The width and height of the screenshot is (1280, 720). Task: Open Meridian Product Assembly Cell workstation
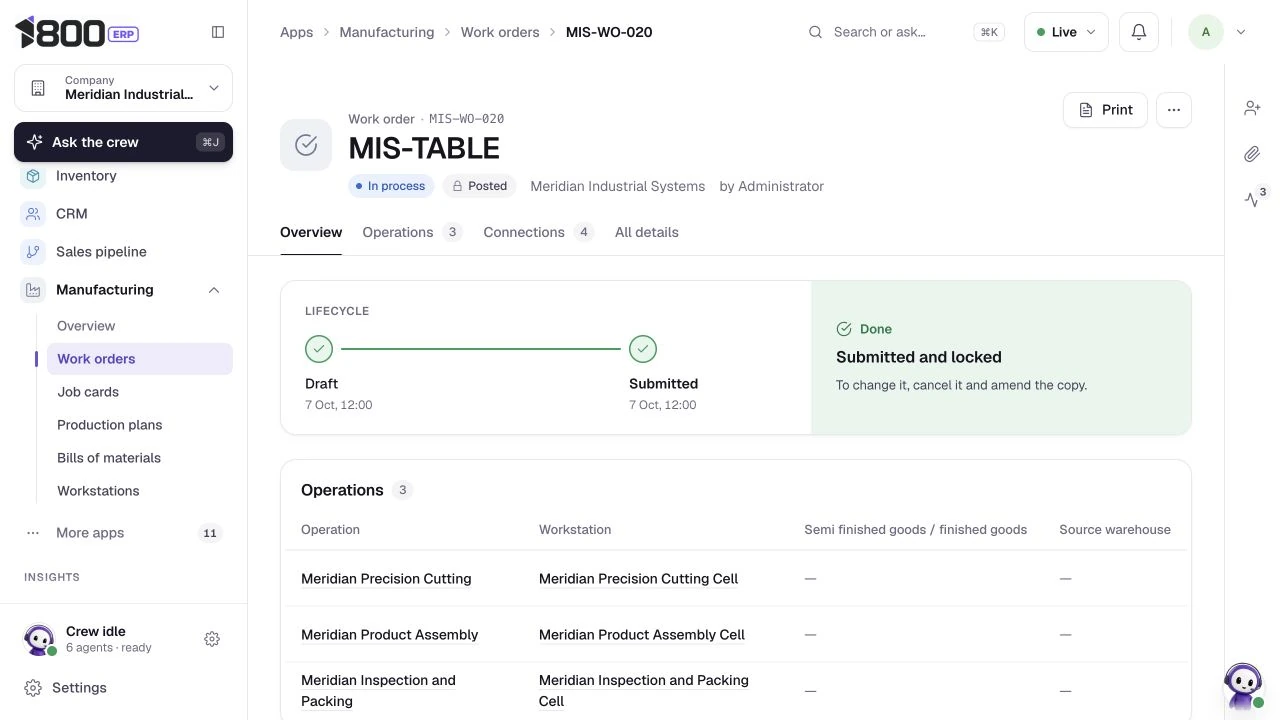(x=642, y=635)
